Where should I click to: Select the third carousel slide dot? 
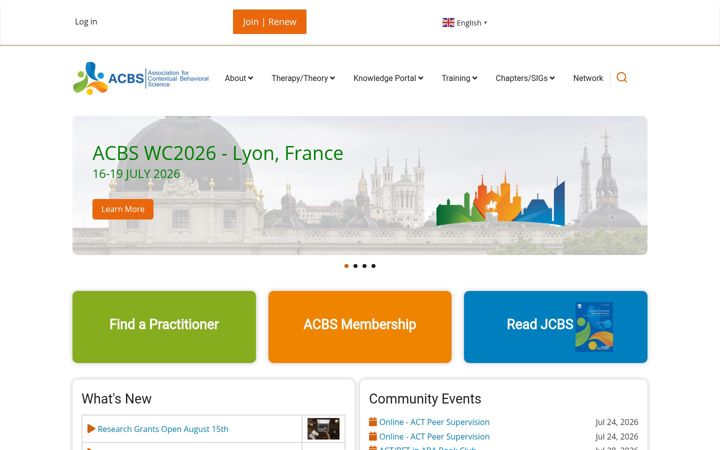pos(365,266)
